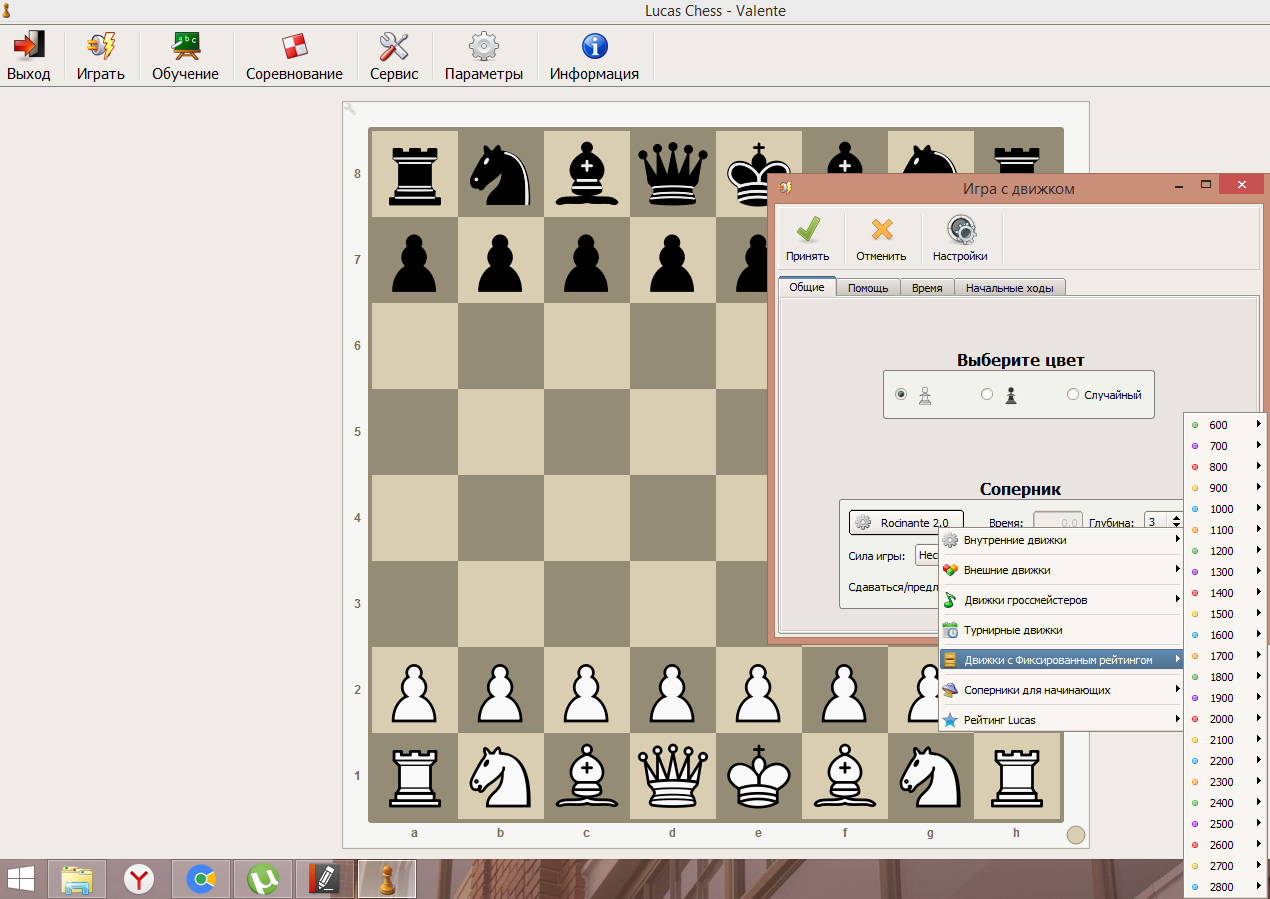Screen dimensions: 1270x899
Task: Open the Обучение training icon
Action: (185, 46)
